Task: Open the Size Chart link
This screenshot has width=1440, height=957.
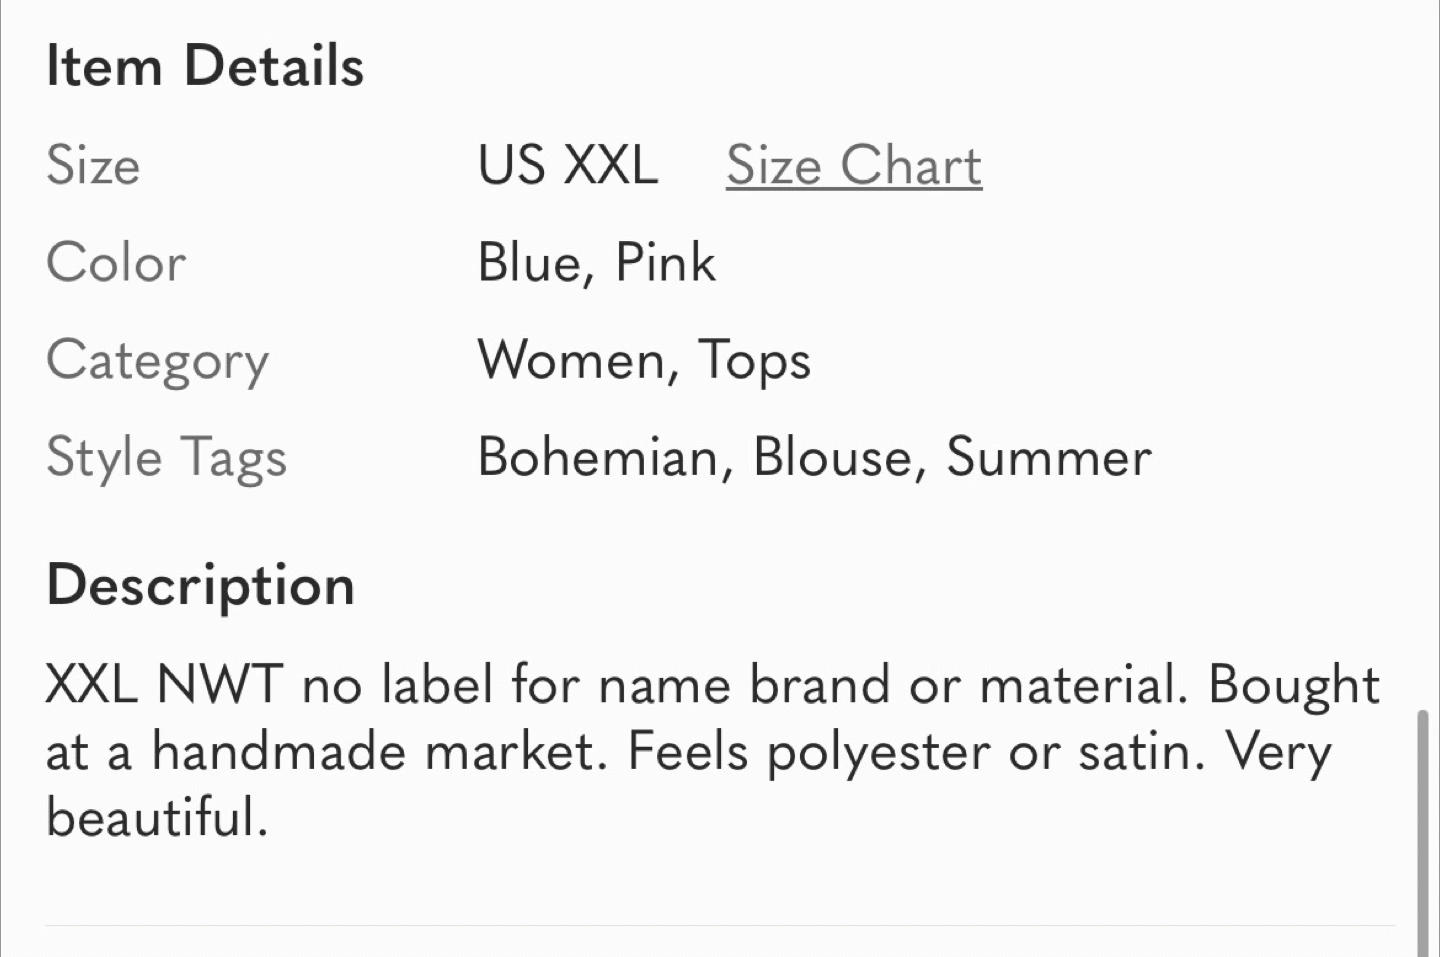Action: point(853,165)
